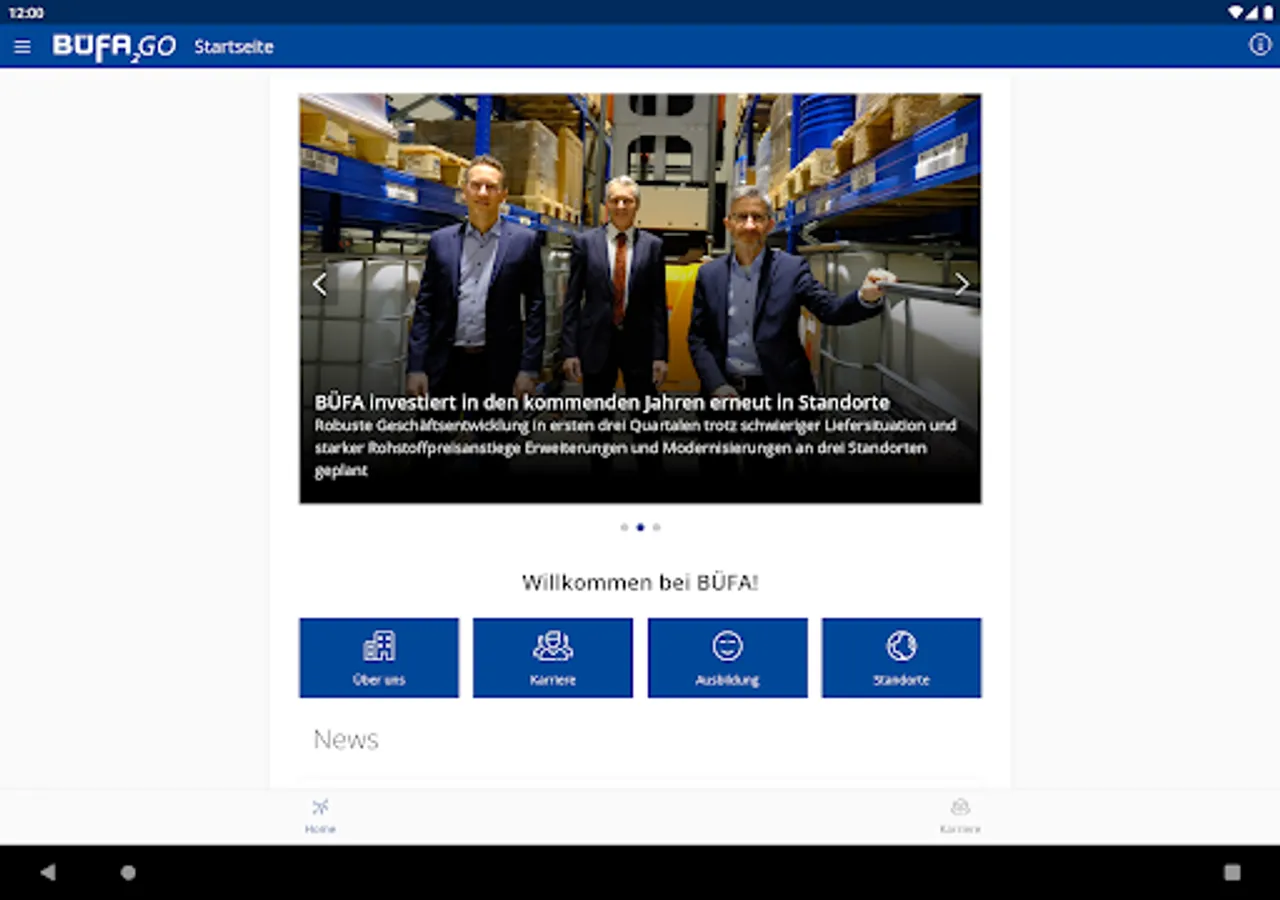
Task: Click slide description 'Robuste Geschäftsentwicklung' text
Action: (635, 447)
